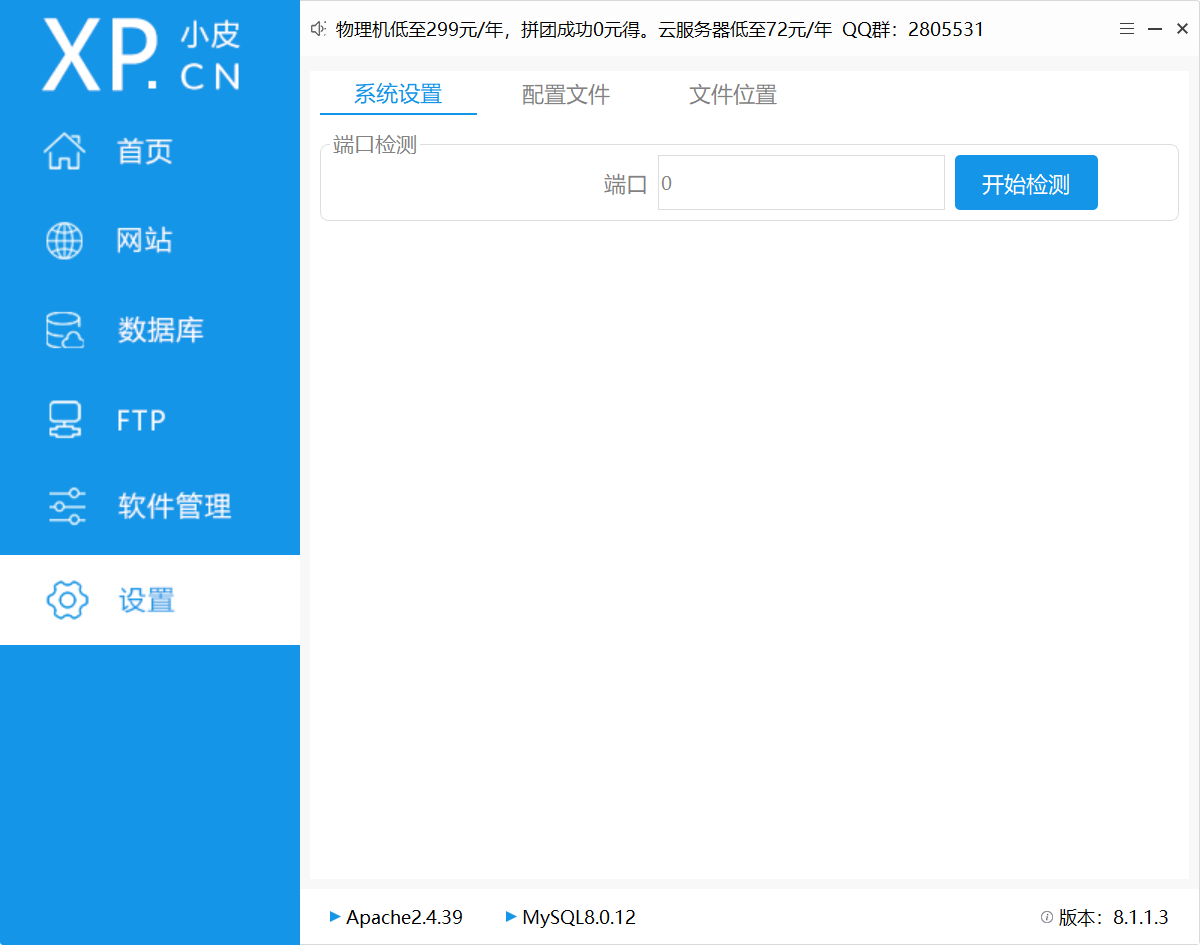Open the 文件位置 tab
This screenshot has width=1200, height=945.
[733, 95]
